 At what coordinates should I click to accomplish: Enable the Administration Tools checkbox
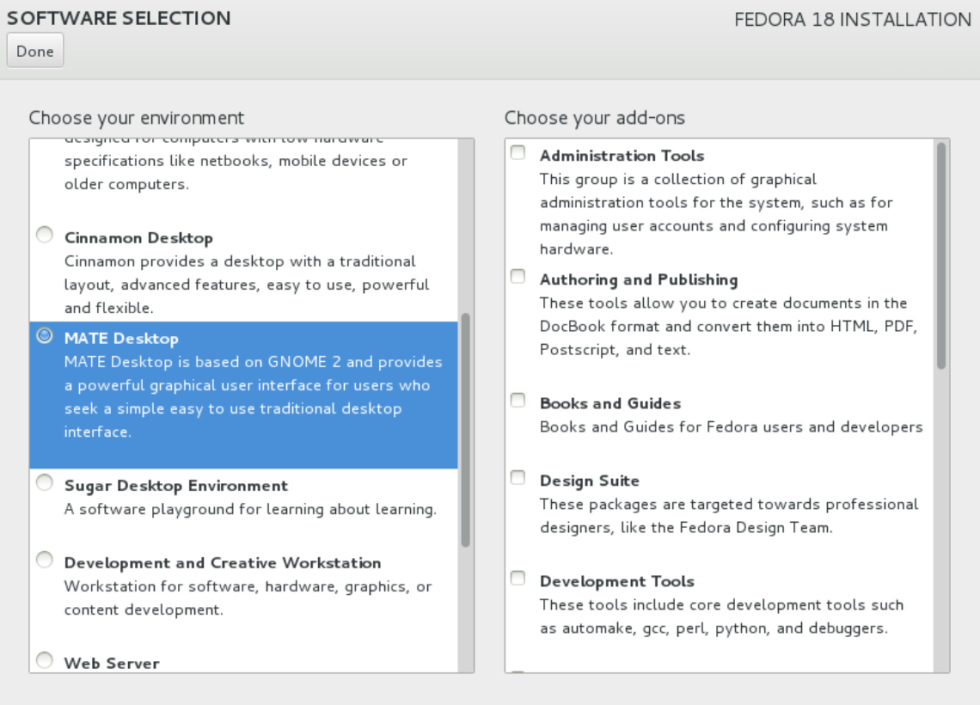coord(518,152)
